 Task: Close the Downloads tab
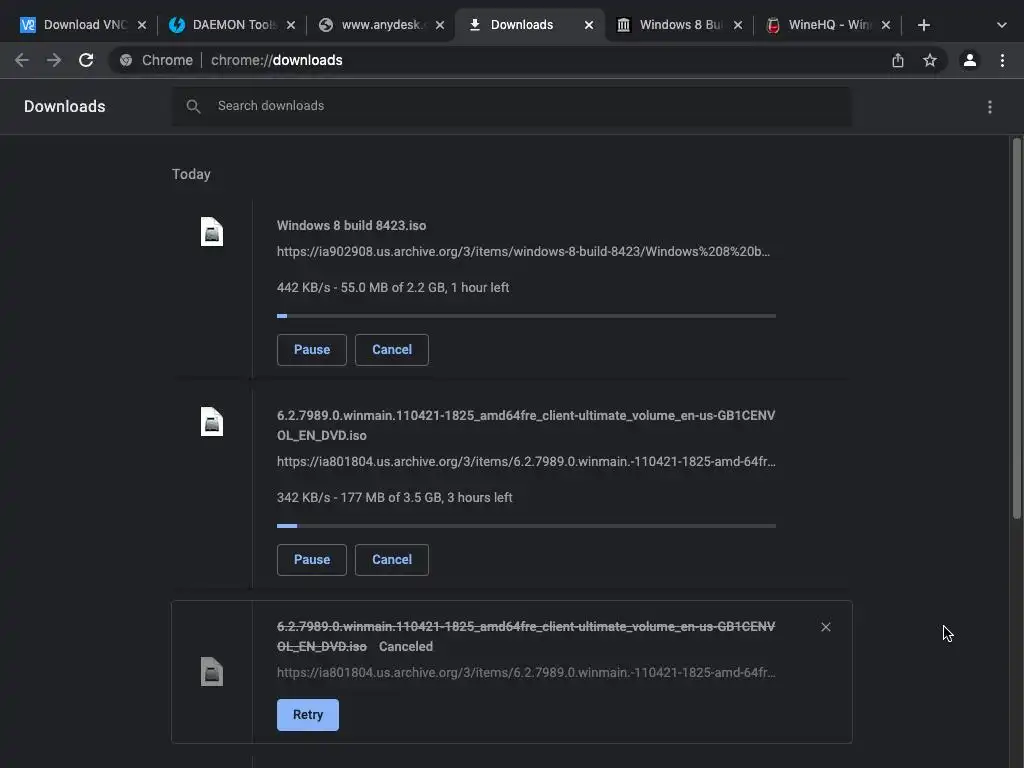(588, 25)
